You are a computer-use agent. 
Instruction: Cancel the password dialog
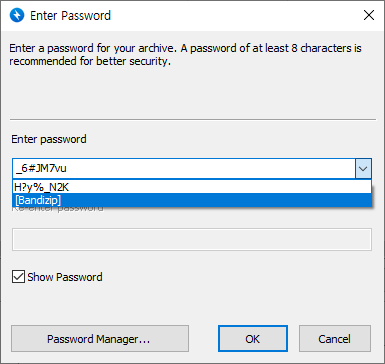pos(335,339)
